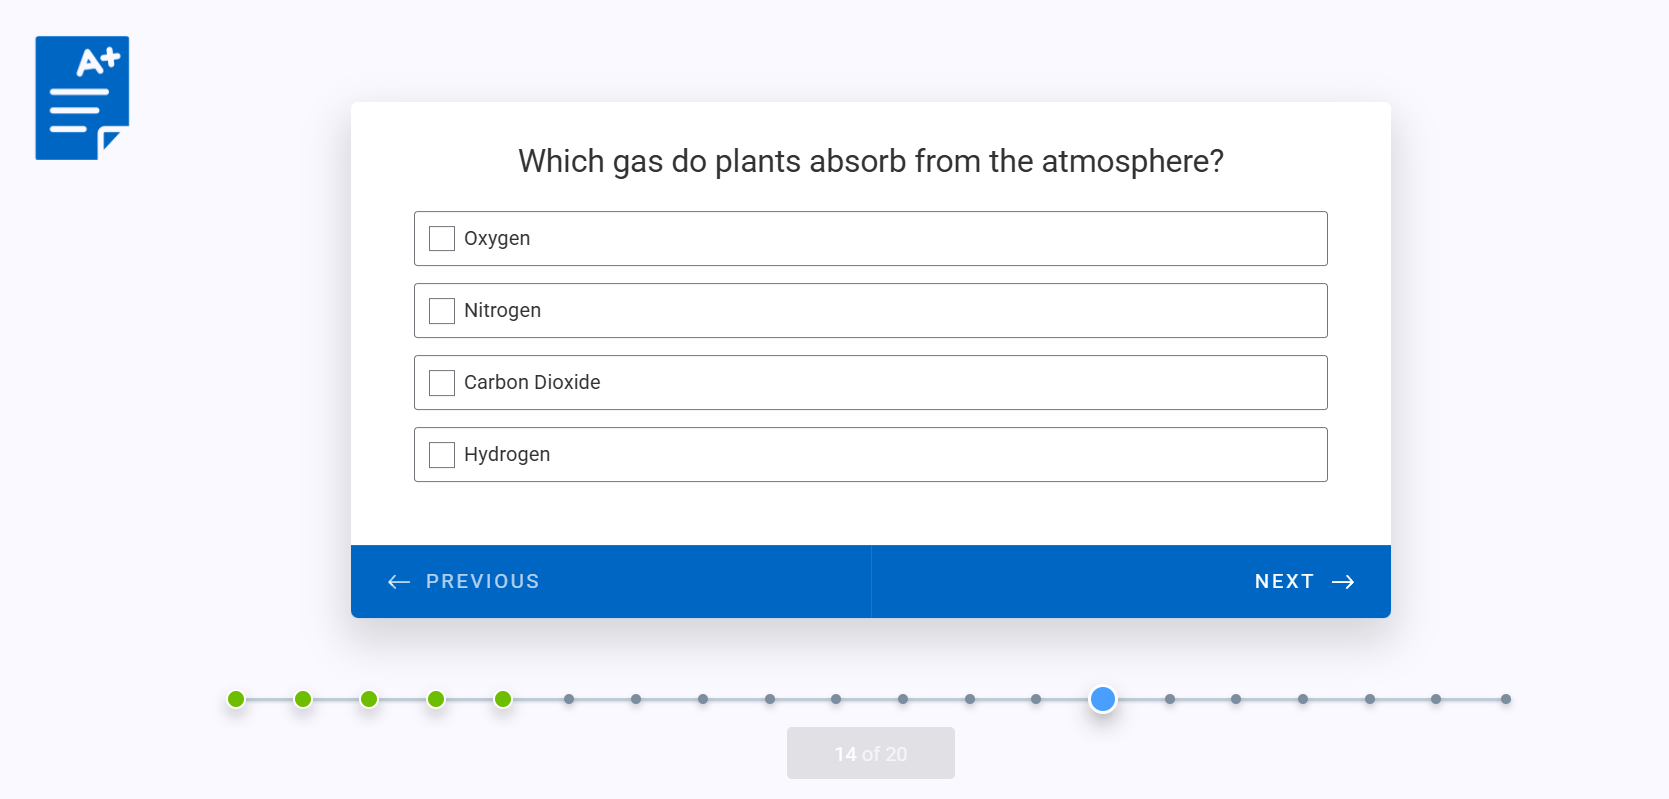Jump to question 6 gray progress dot

point(569,699)
